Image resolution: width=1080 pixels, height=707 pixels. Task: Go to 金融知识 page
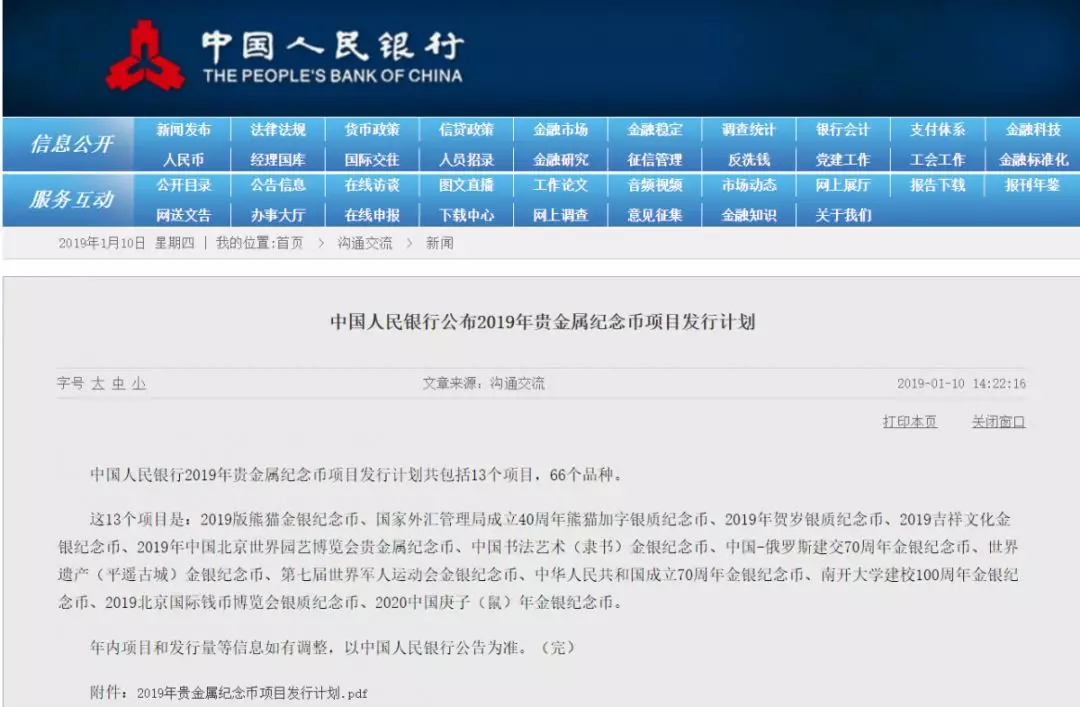(x=749, y=215)
